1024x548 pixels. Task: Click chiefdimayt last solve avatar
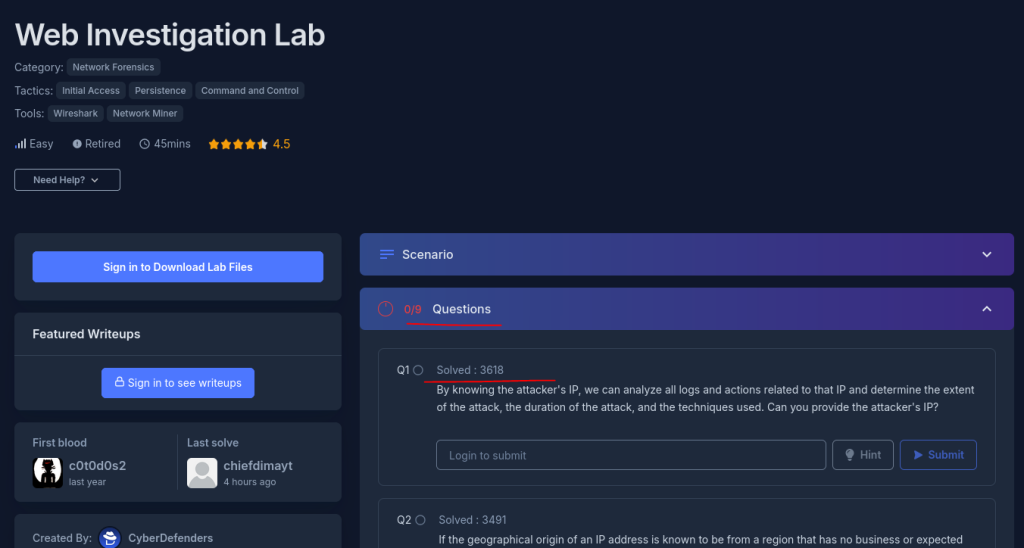point(202,472)
